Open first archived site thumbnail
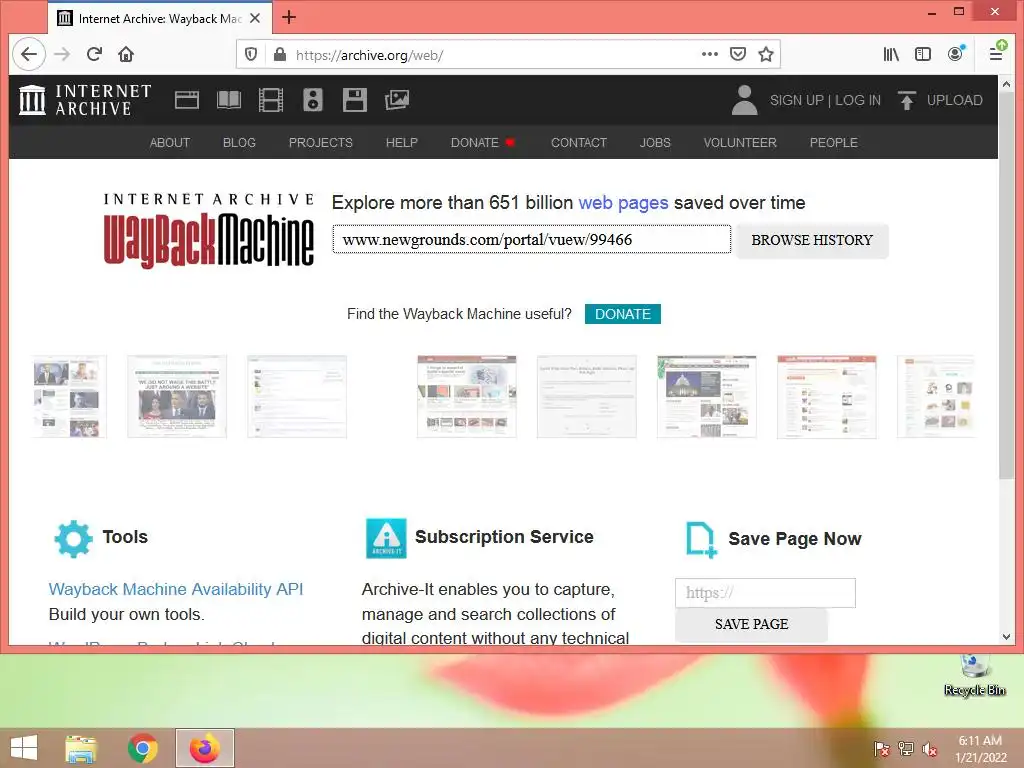Screen dimensions: 1024x768 [x=68, y=397]
